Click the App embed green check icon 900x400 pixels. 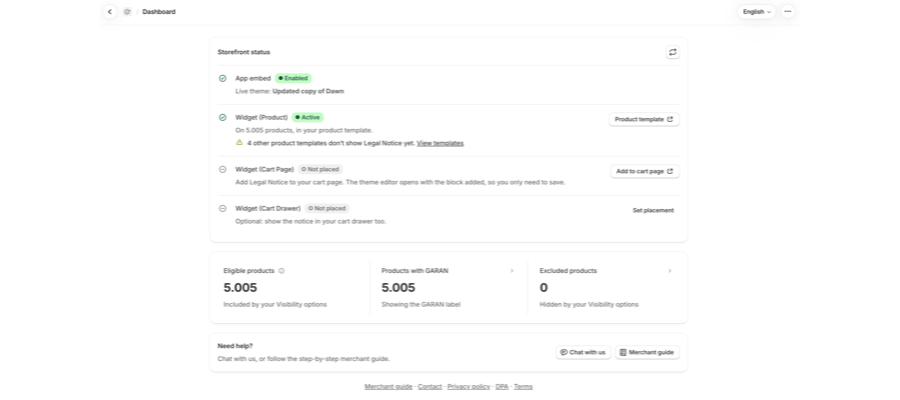(223, 79)
